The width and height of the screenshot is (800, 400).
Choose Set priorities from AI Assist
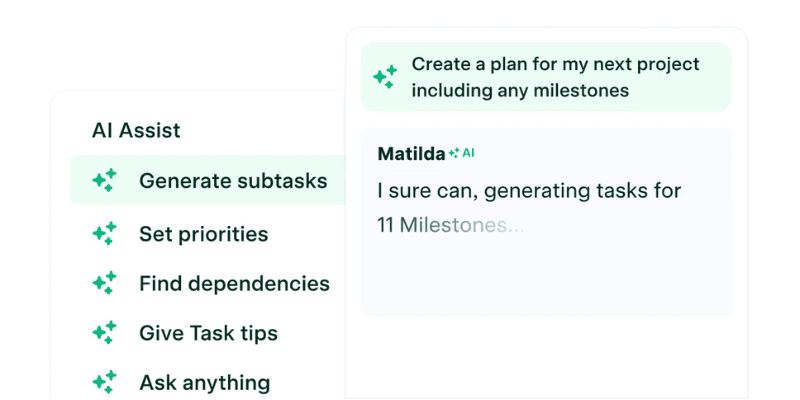click(203, 234)
